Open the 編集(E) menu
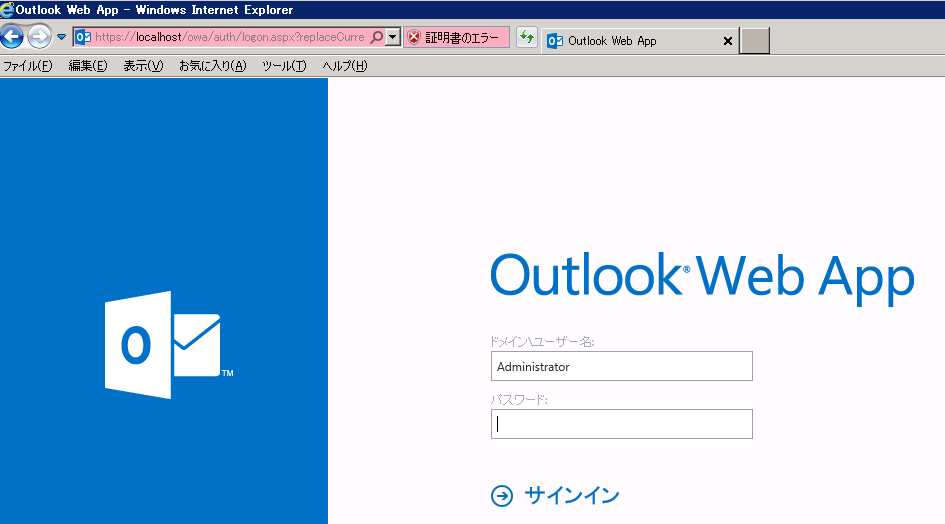 tap(88, 66)
